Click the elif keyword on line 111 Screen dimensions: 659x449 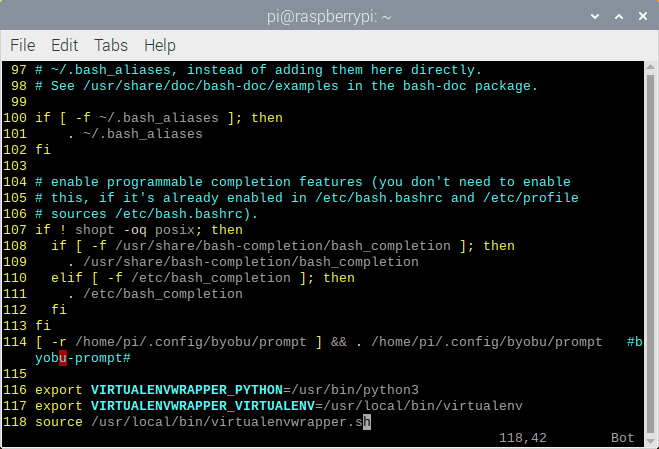tap(67, 277)
